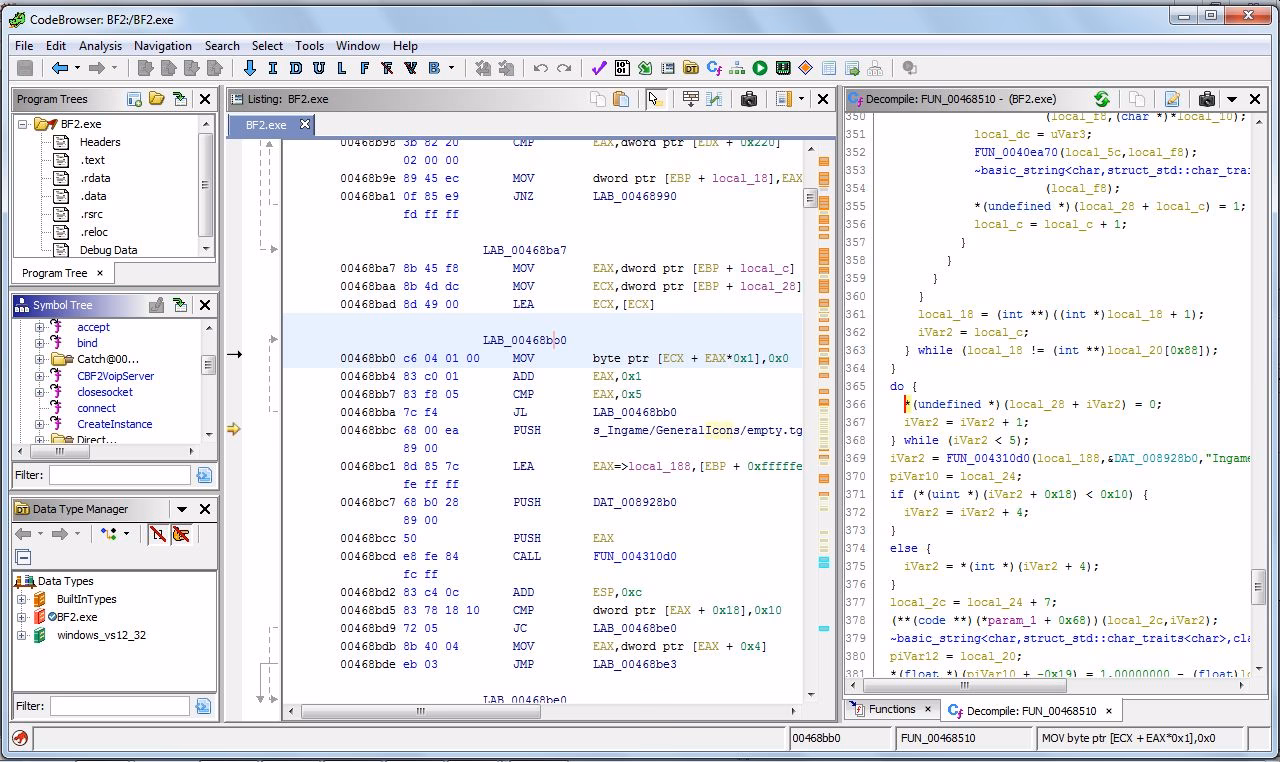The height and width of the screenshot is (762, 1280).
Task: Expand BuiltInTypes in Data Type Manager
Action: 22,599
